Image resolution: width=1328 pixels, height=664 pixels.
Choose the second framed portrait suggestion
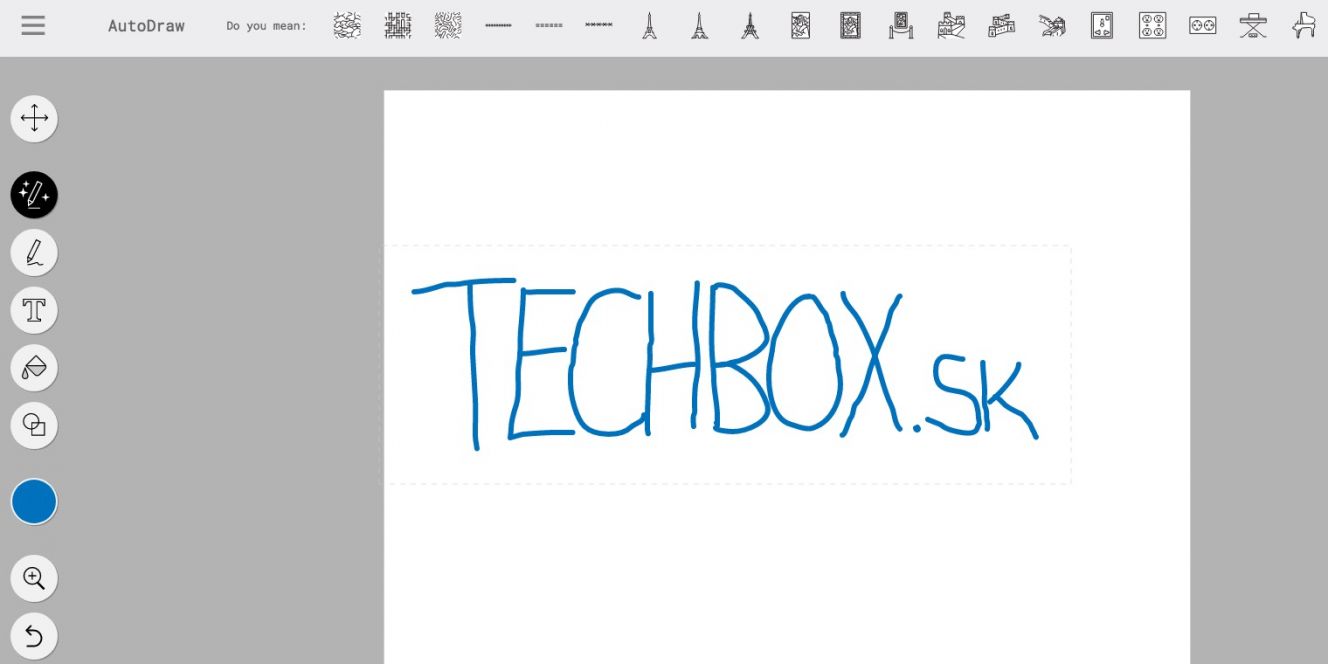[x=851, y=25]
